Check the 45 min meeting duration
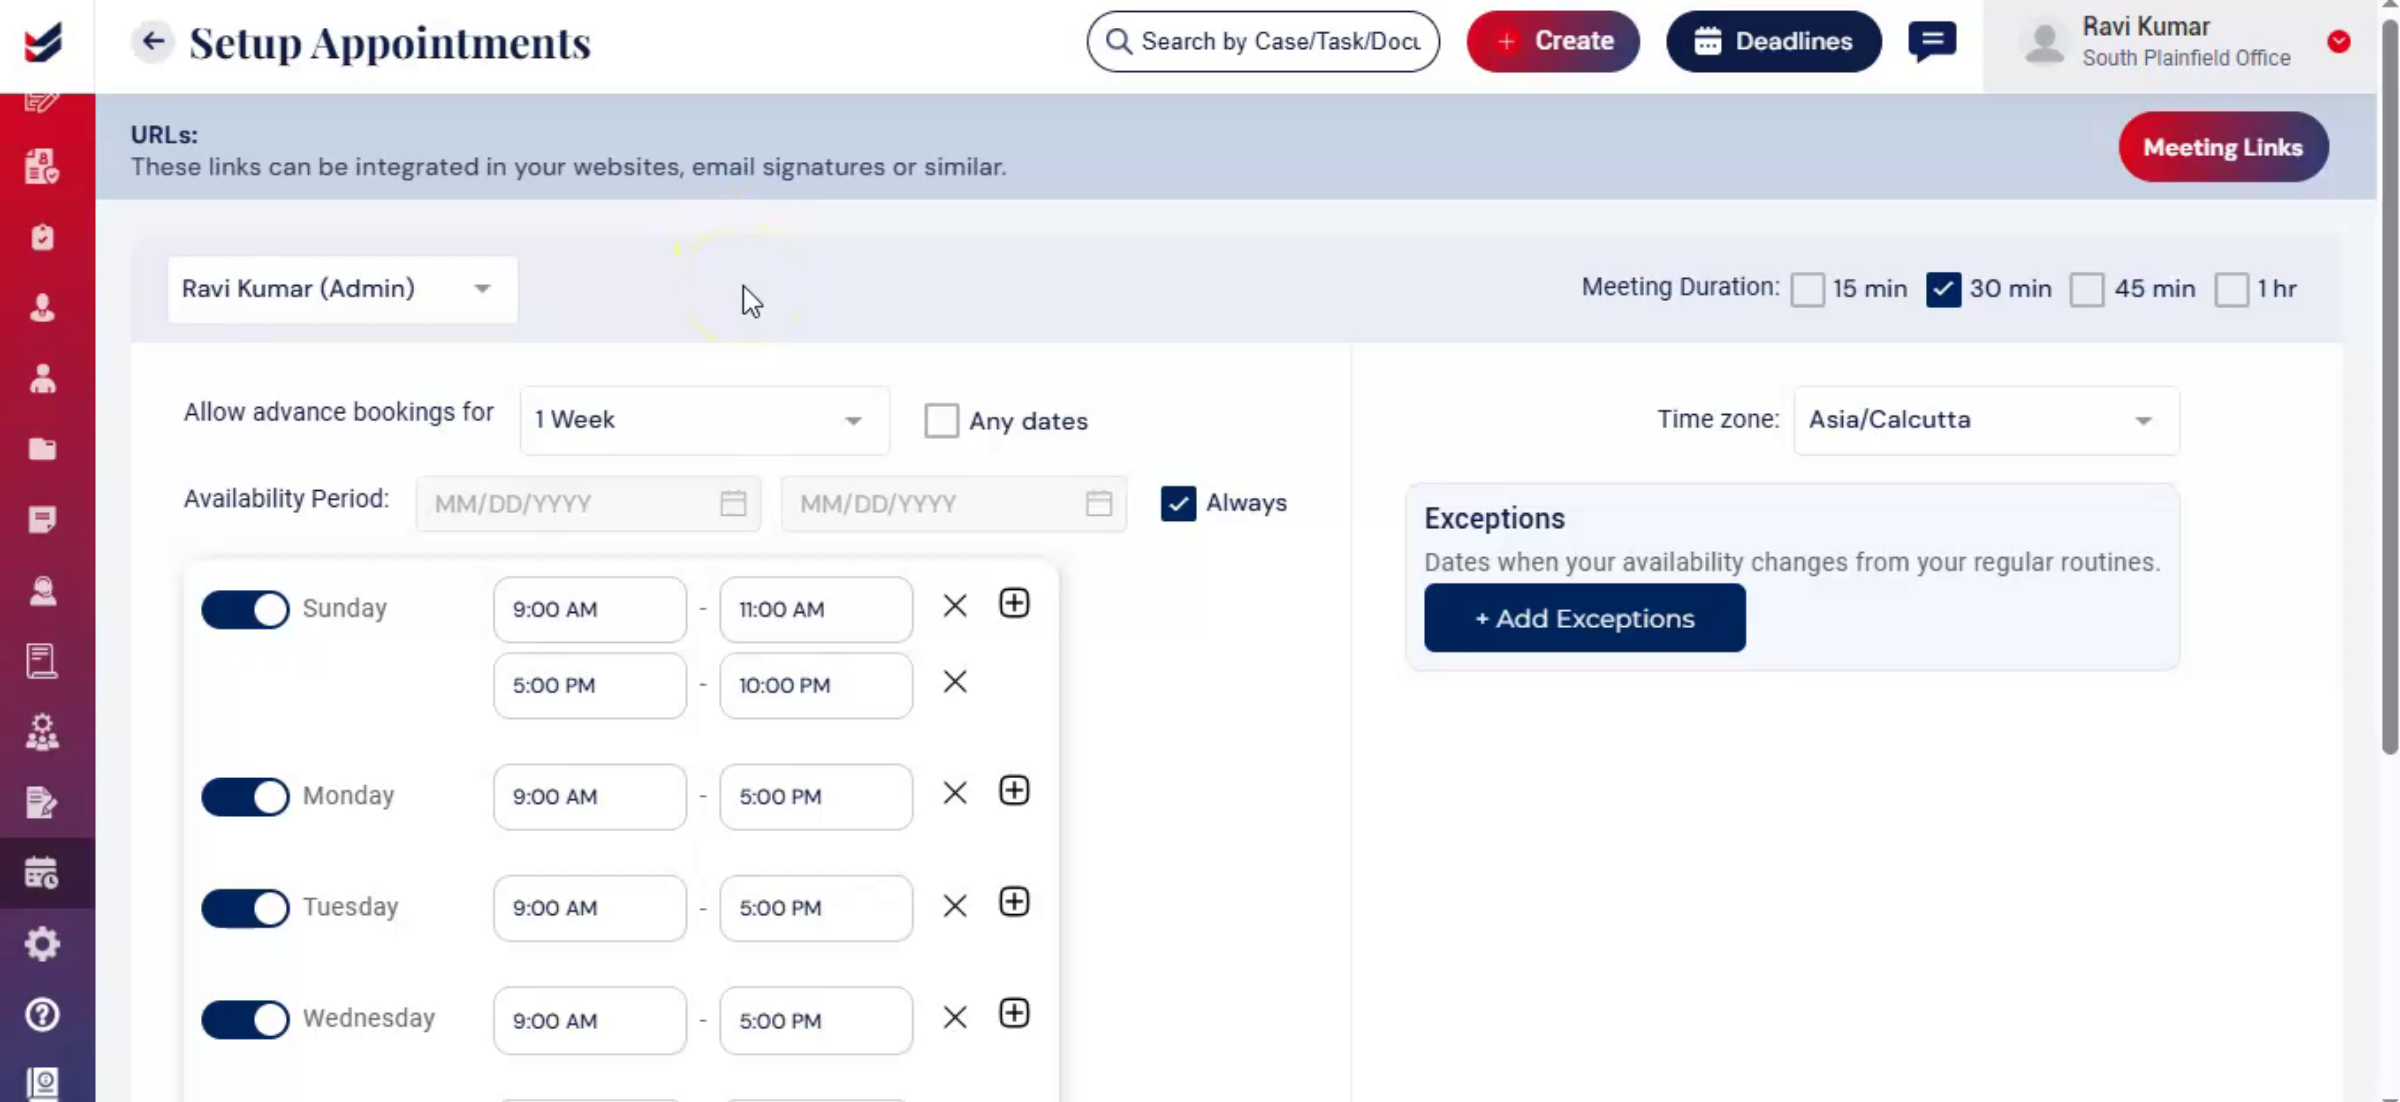The image size is (2400, 1102). point(2087,290)
